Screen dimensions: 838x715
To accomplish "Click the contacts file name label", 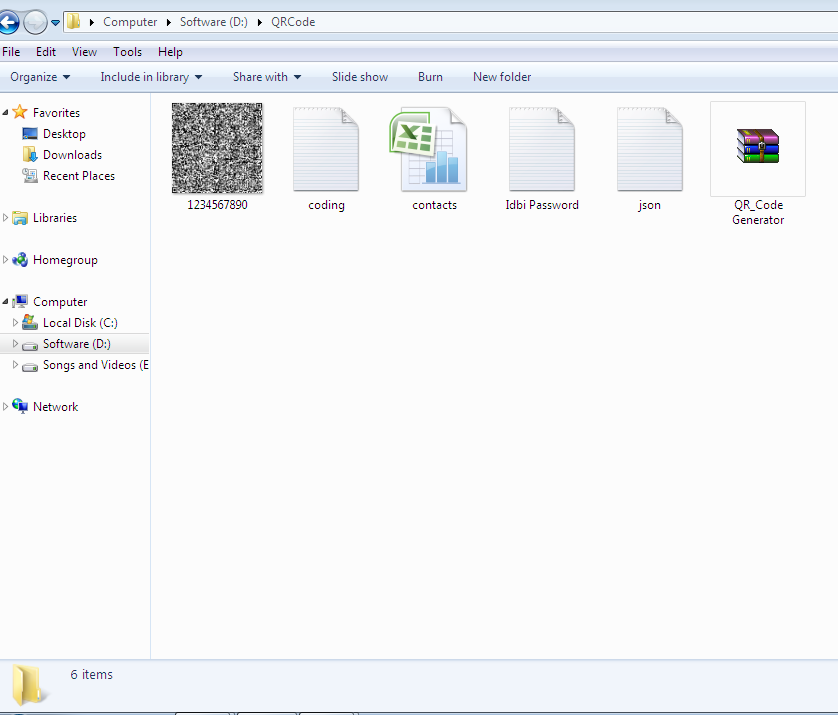I will tap(434, 205).
